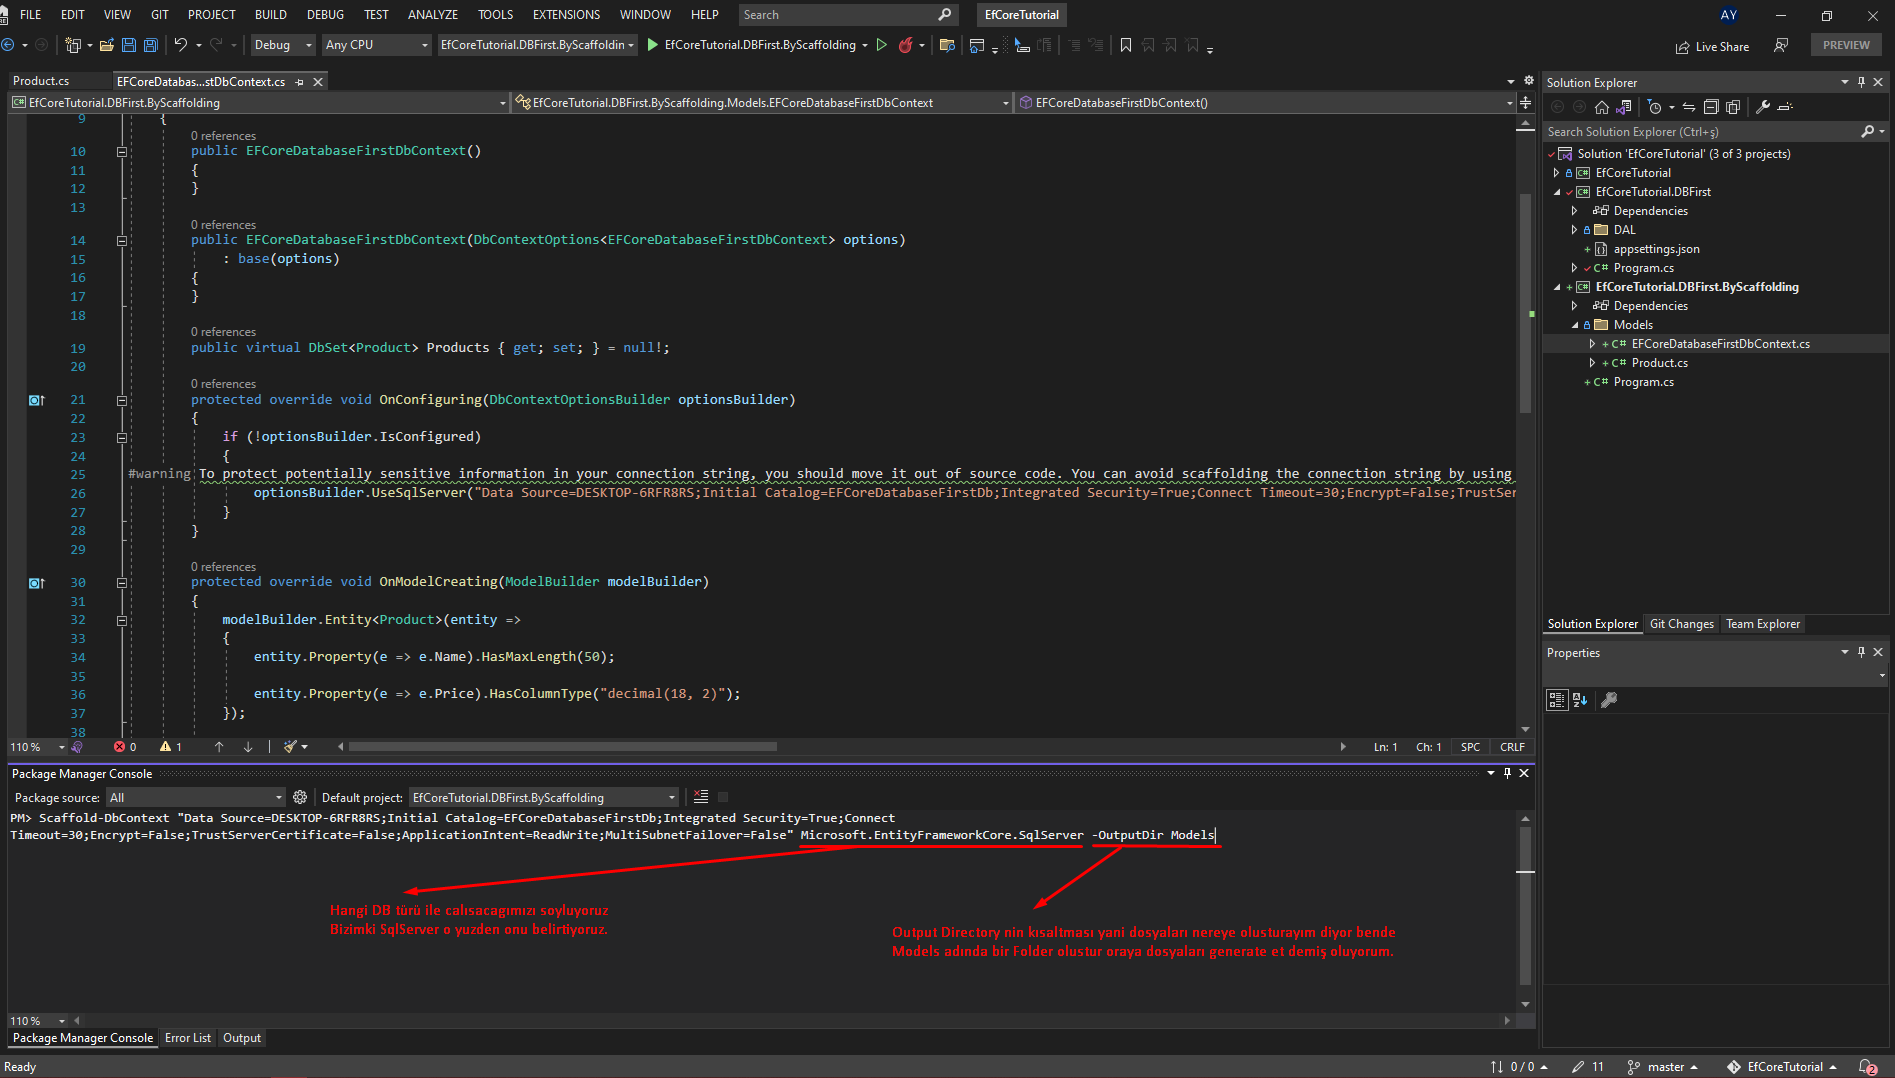Viewport: 1895px width, 1078px height.
Task: Click the home icon in Solution Explorer
Action: click(1601, 107)
